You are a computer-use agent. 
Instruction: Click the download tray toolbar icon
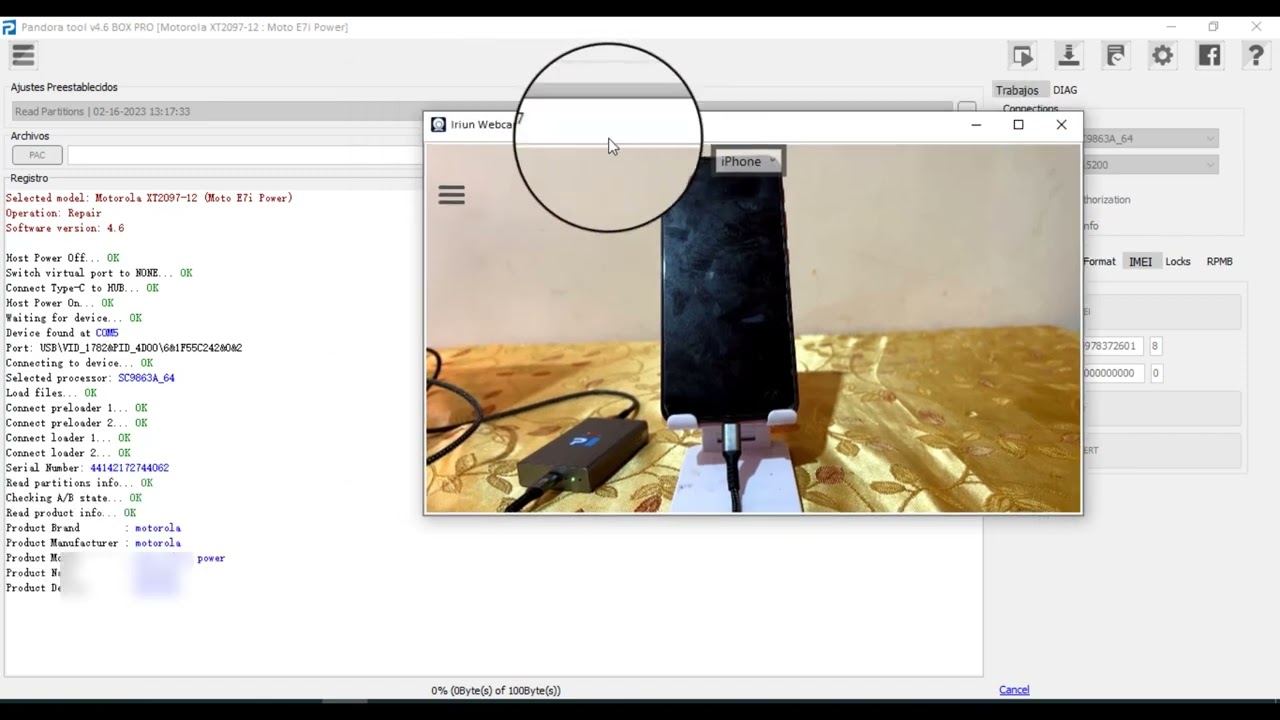1068,56
